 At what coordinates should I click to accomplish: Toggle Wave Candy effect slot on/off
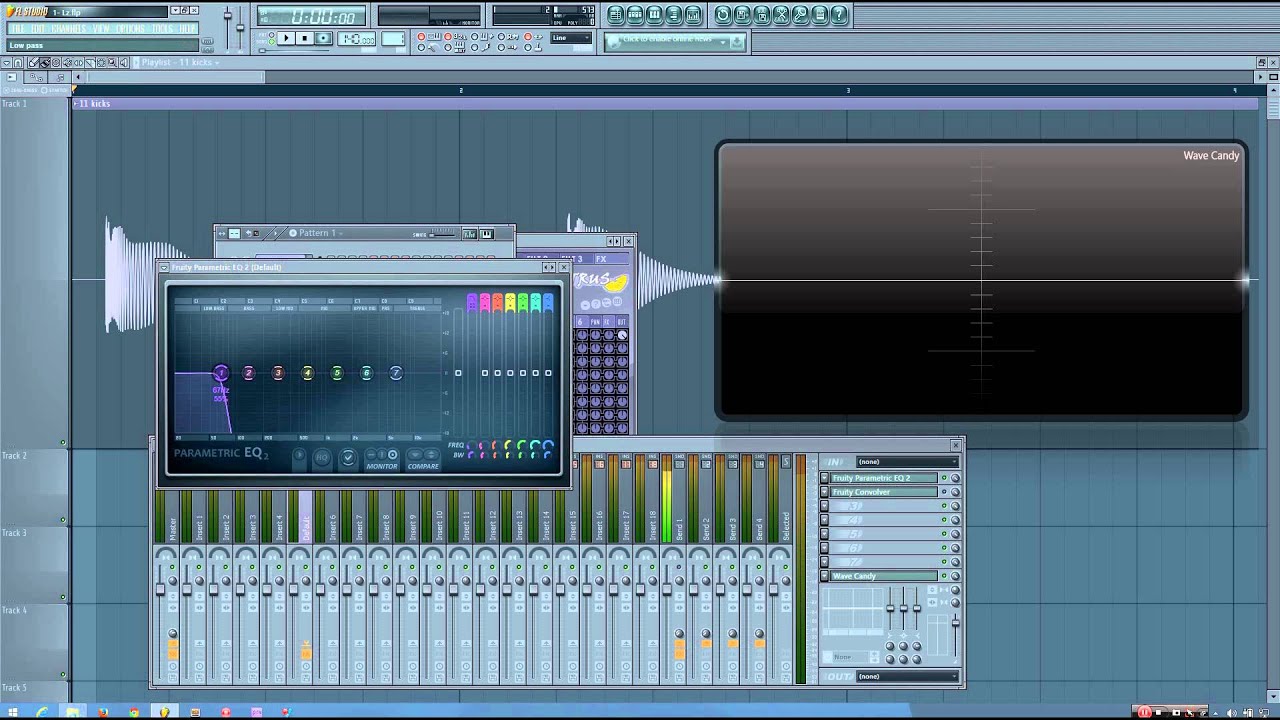[944, 576]
